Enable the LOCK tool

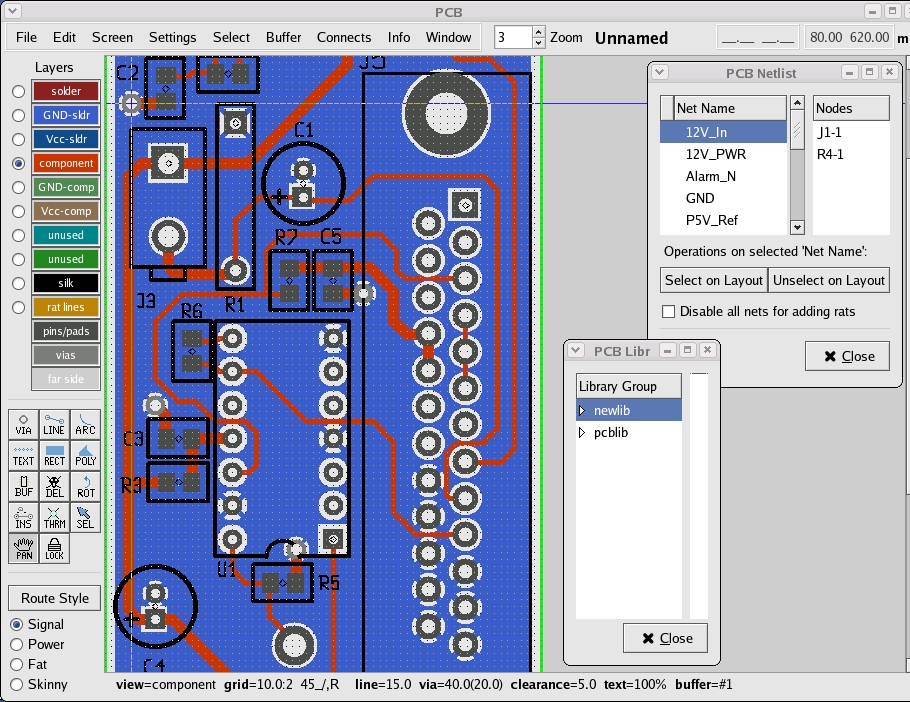pos(54,549)
